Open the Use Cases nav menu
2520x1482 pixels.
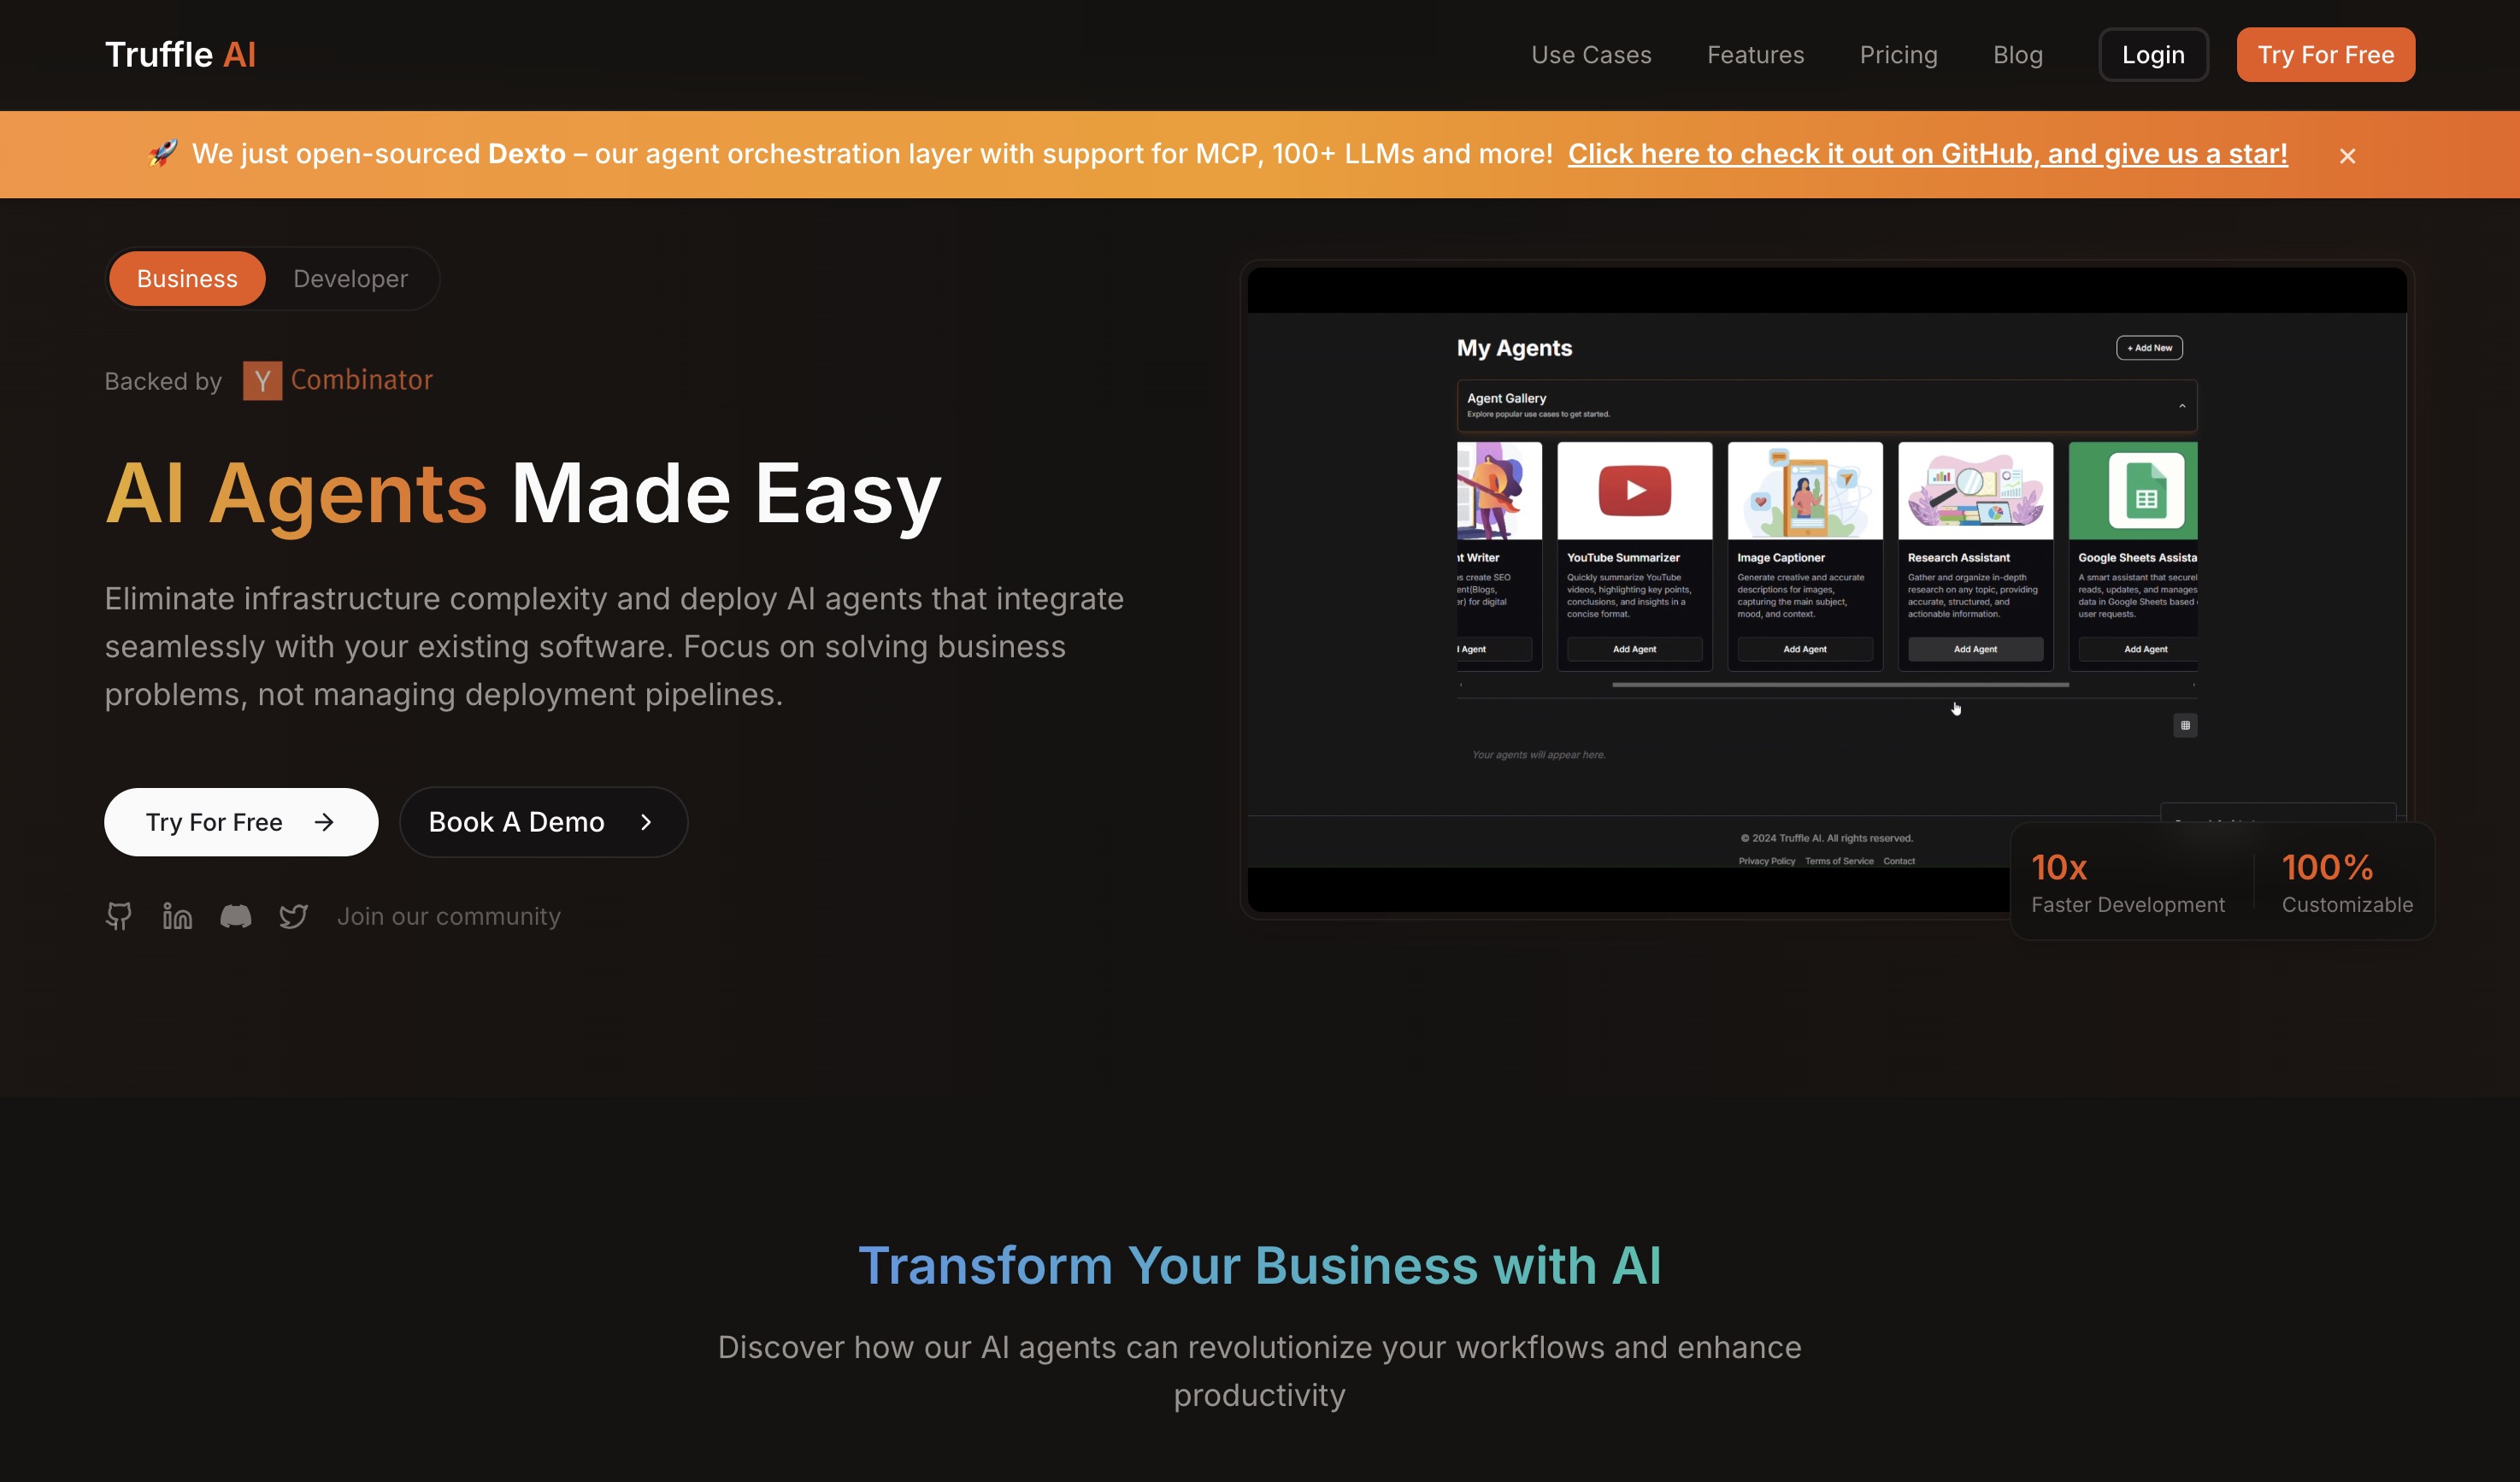1591,55
